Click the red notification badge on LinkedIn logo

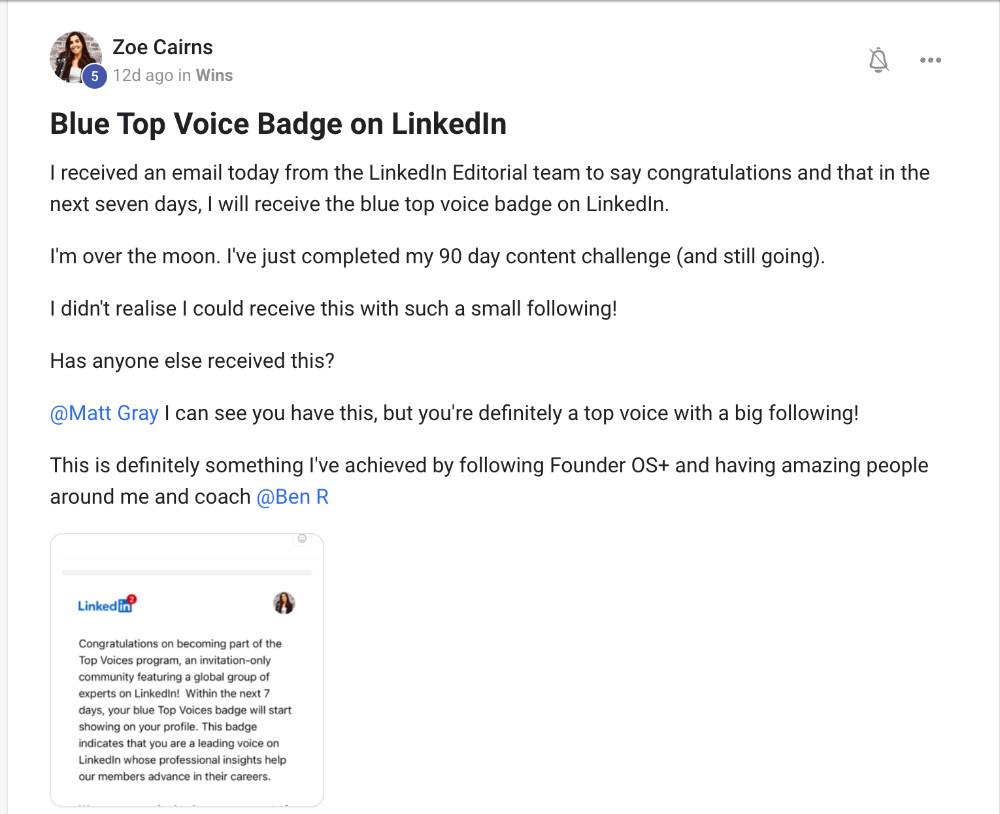click(x=131, y=599)
